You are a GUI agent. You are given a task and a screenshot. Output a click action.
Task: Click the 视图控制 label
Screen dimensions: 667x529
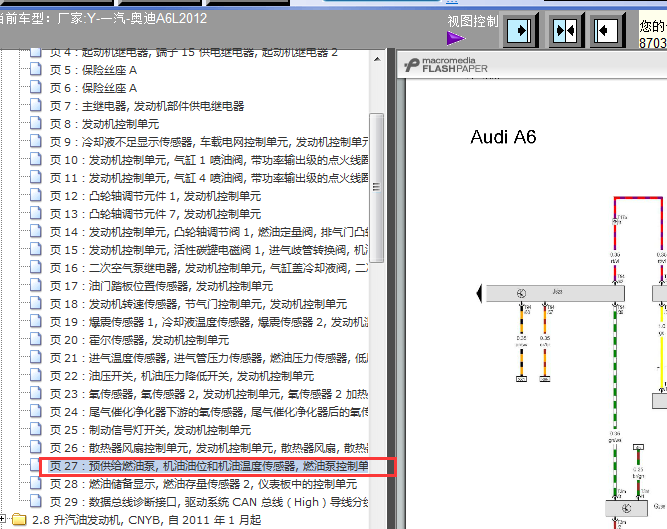pyautogui.click(x=472, y=21)
